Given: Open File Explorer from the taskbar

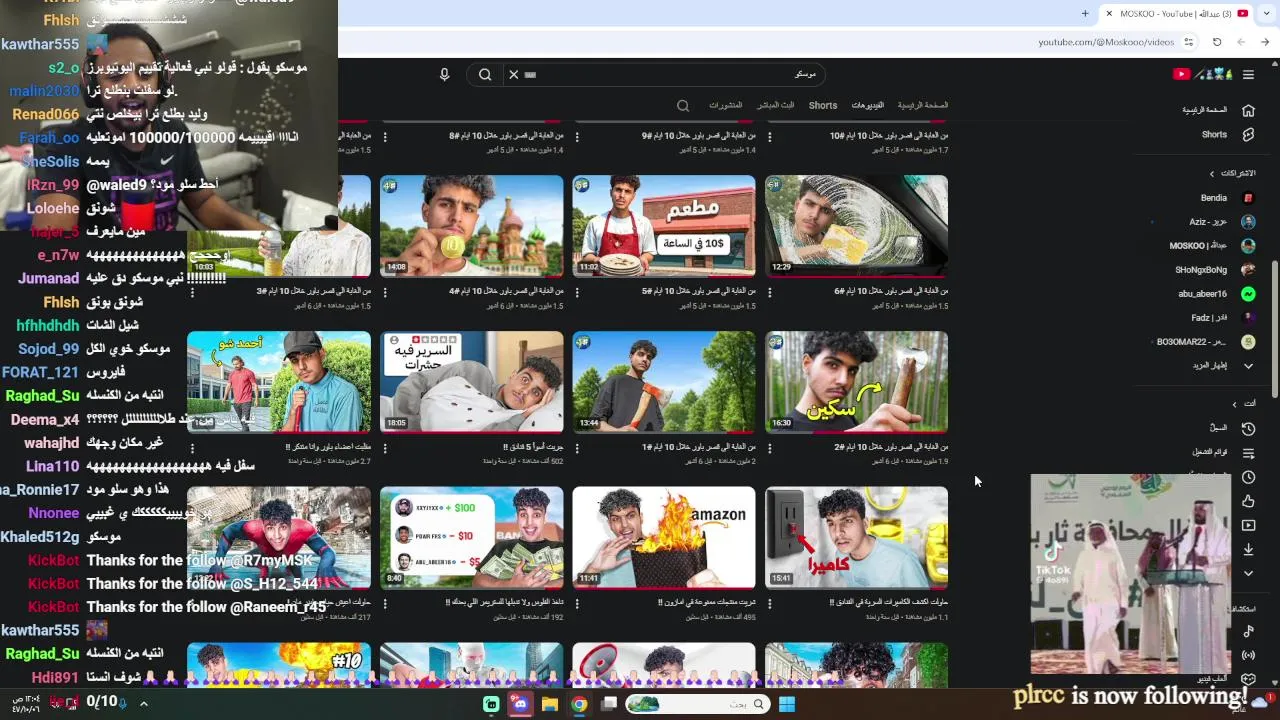Looking at the screenshot, I should (549, 704).
